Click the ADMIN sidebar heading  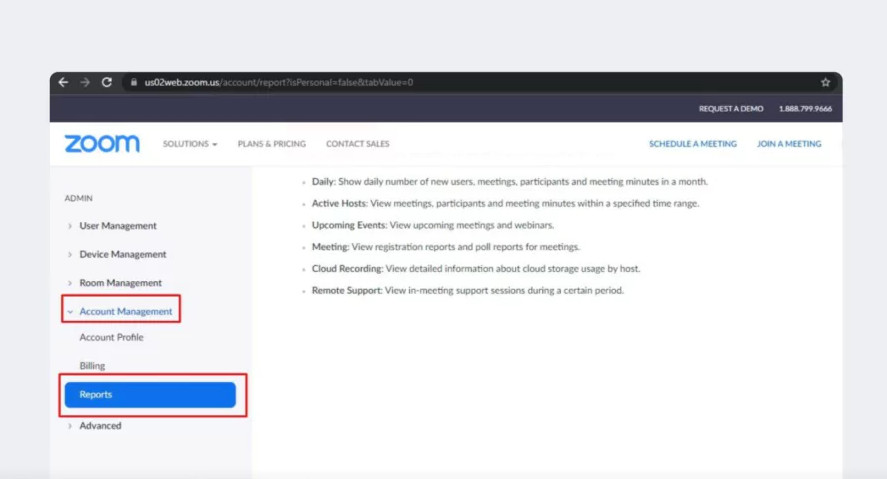(78, 198)
